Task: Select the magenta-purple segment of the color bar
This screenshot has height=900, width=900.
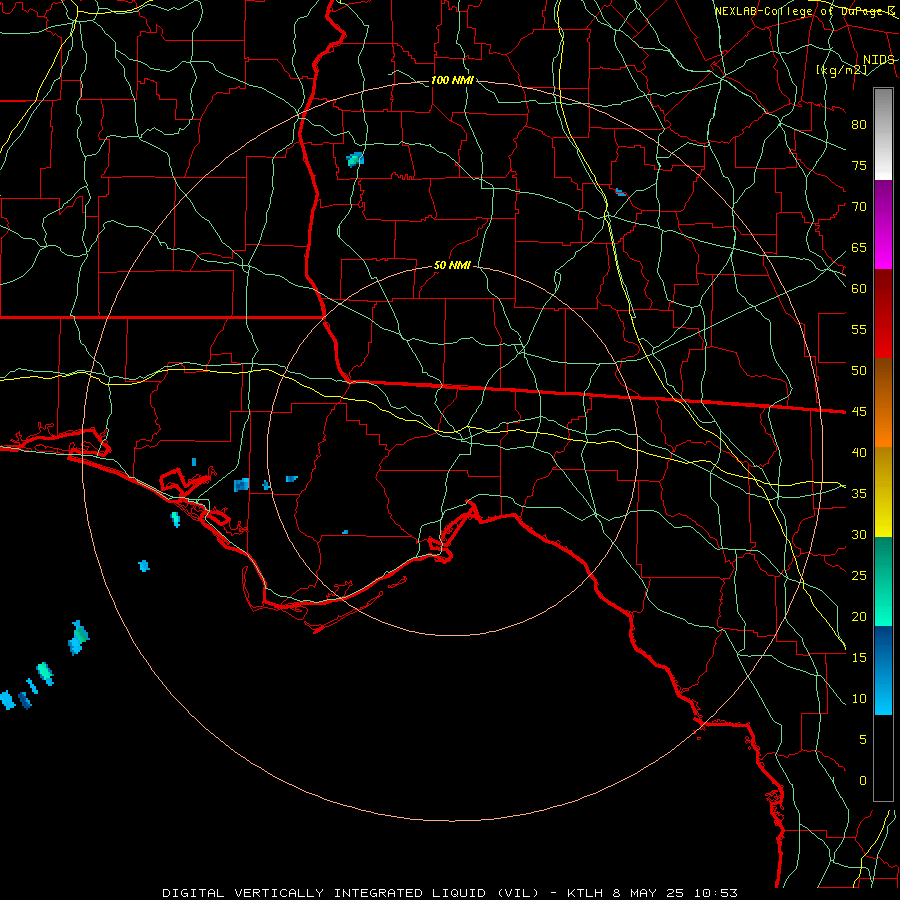Action: [x=883, y=224]
